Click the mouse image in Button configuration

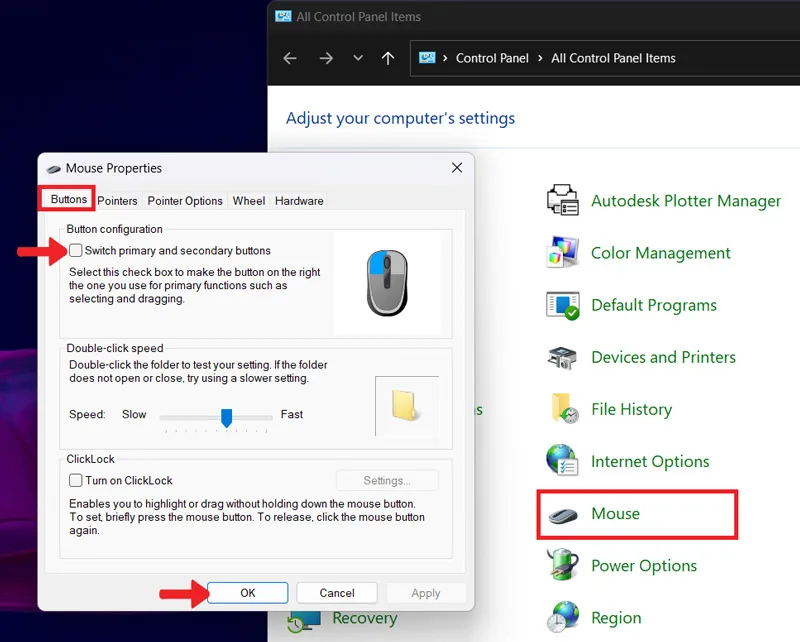tap(387, 283)
